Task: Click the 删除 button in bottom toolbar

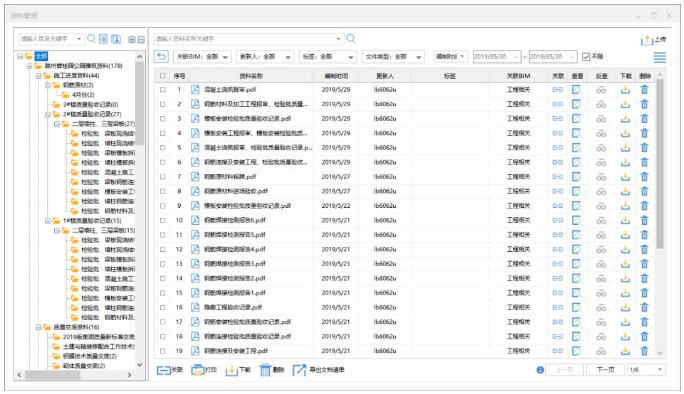Action: pos(272,370)
